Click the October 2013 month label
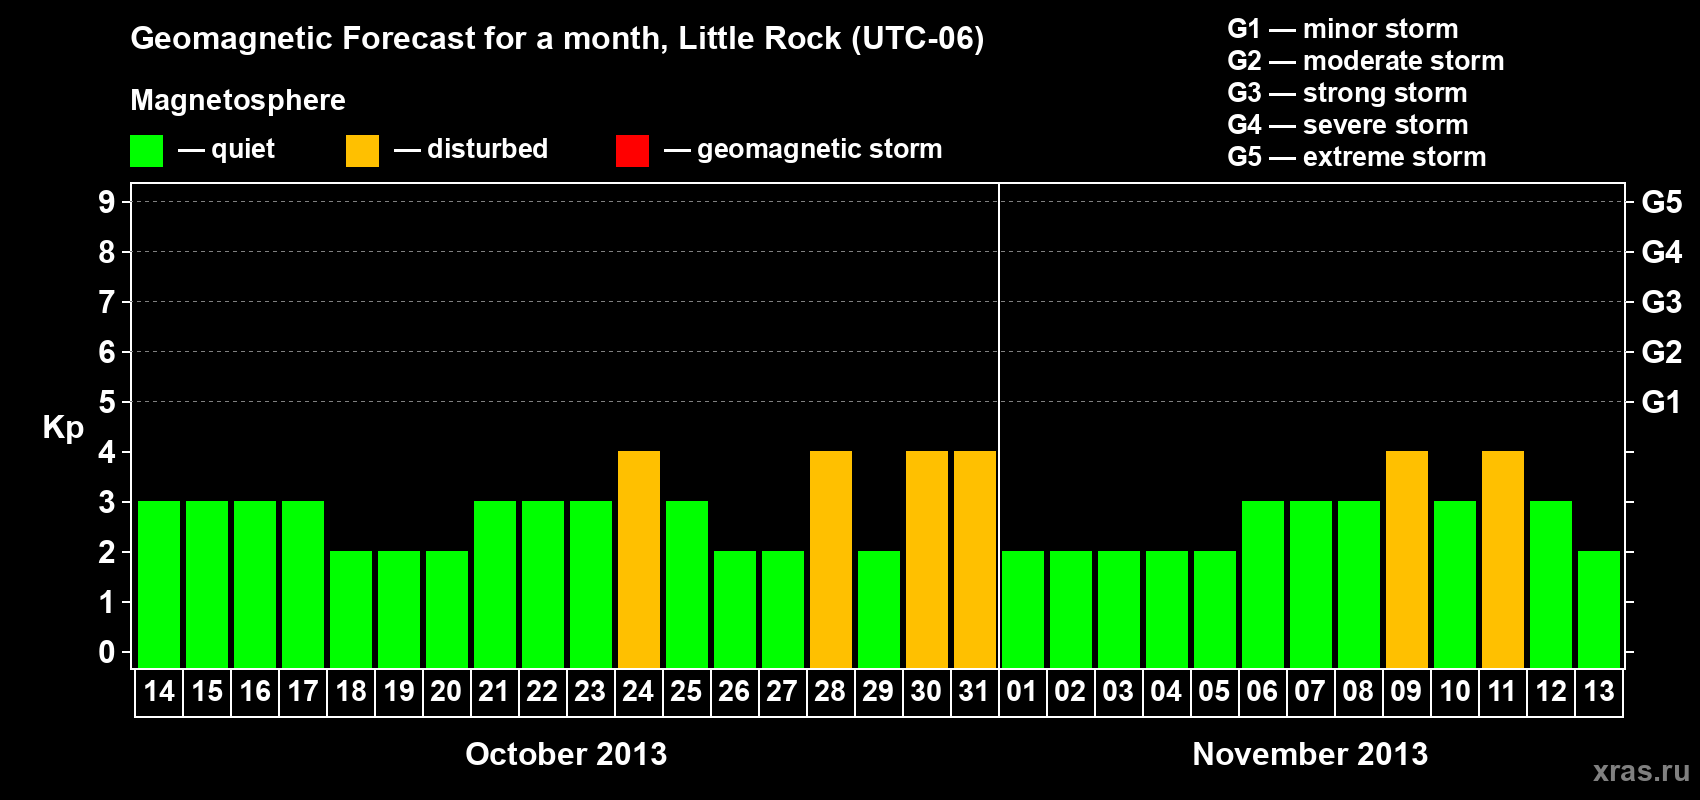The height and width of the screenshot is (800, 1700). tap(566, 754)
